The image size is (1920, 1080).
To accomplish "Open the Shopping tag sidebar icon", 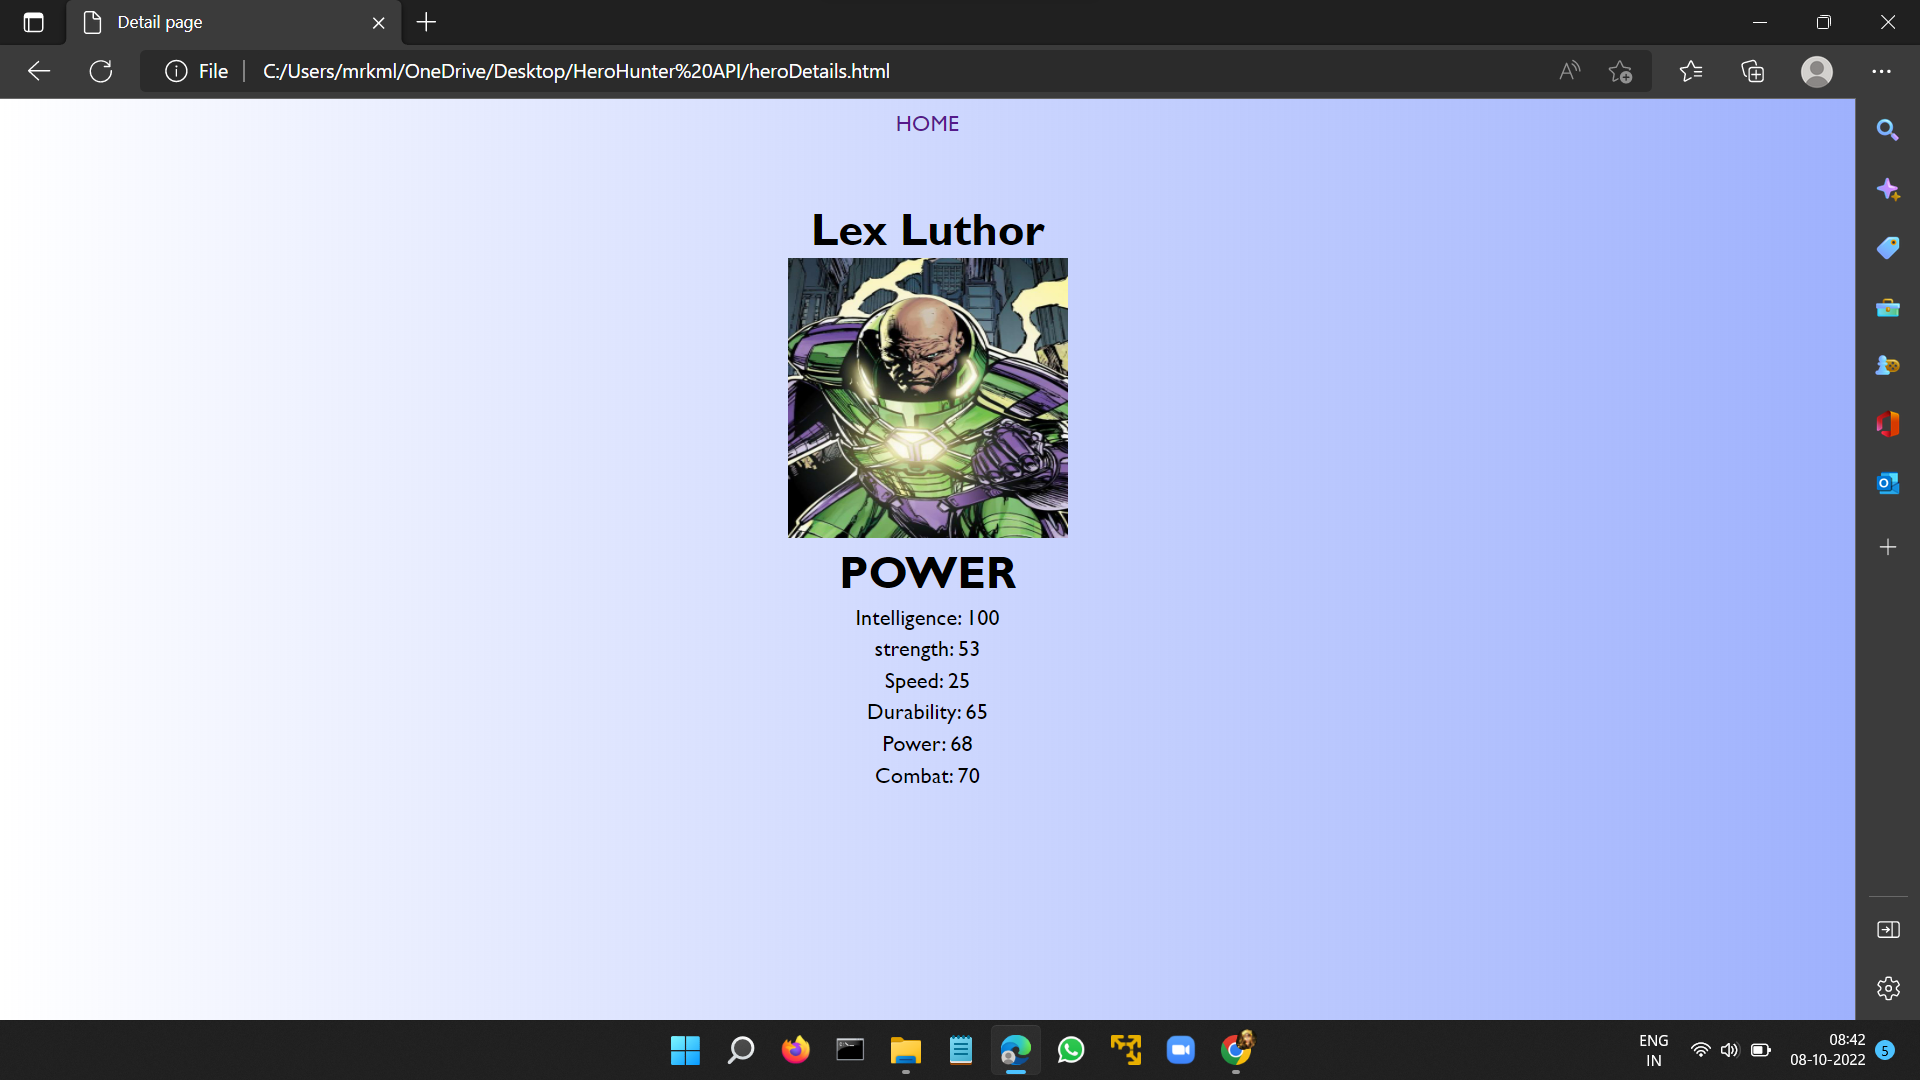I will (x=1887, y=248).
